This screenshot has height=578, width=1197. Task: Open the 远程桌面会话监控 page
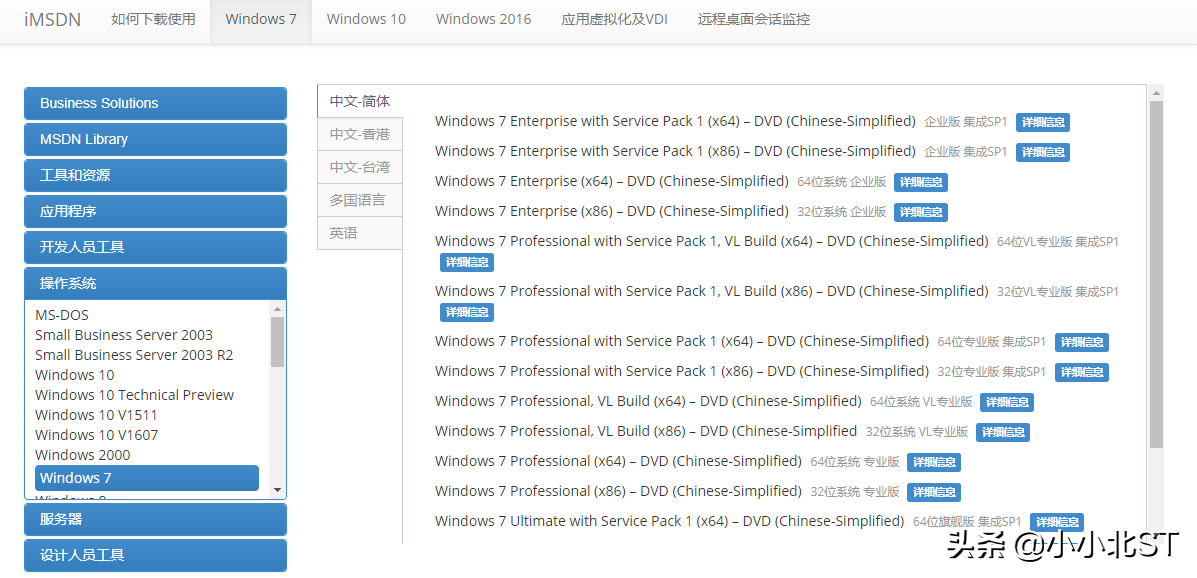(x=753, y=18)
